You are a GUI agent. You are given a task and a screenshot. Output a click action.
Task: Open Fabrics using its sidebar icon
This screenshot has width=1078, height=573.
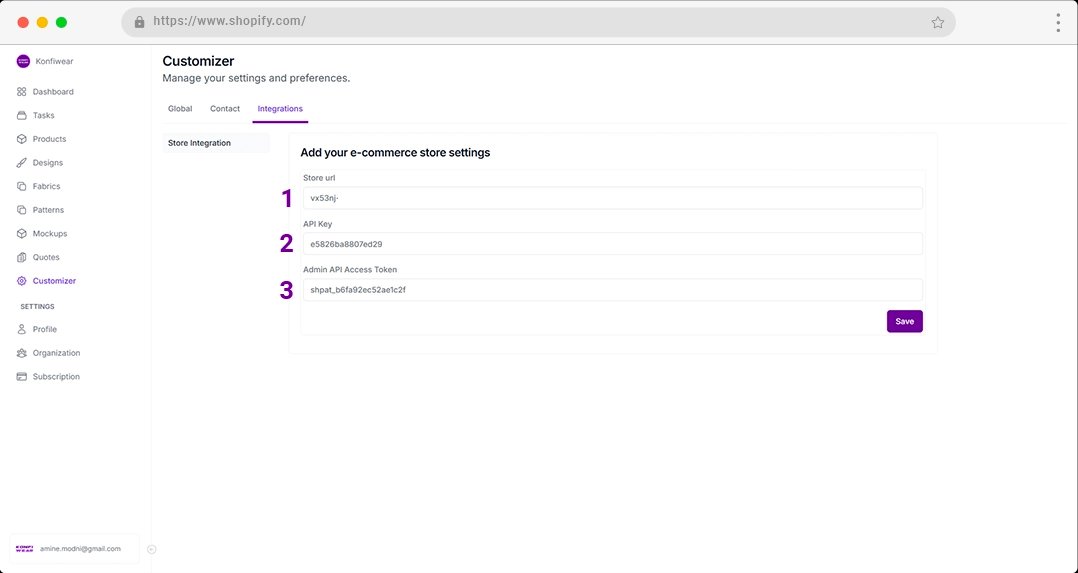coord(22,186)
